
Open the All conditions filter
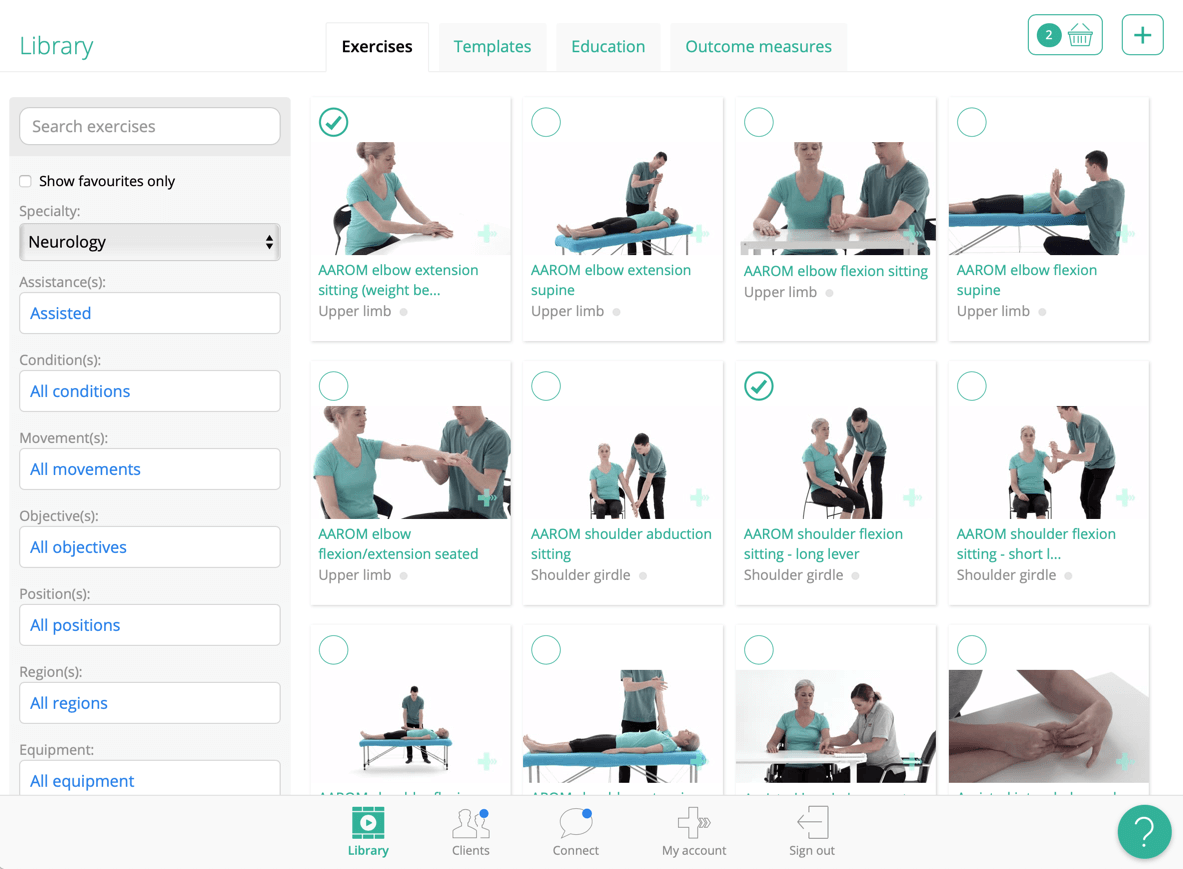pyautogui.click(x=149, y=391)
